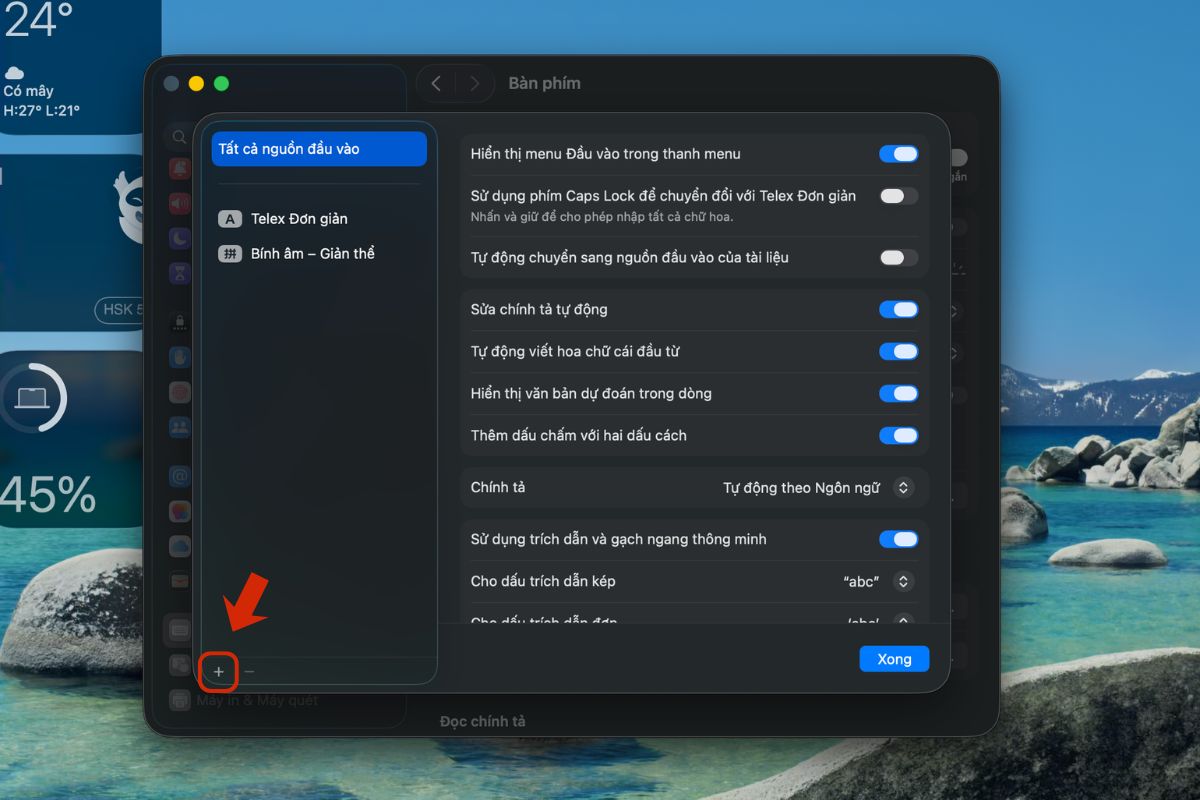The image size is (1200, 800).
Task: Select the Bính âm – Giản thể input source
Action: pyautogui.click(x=319, y=254)
